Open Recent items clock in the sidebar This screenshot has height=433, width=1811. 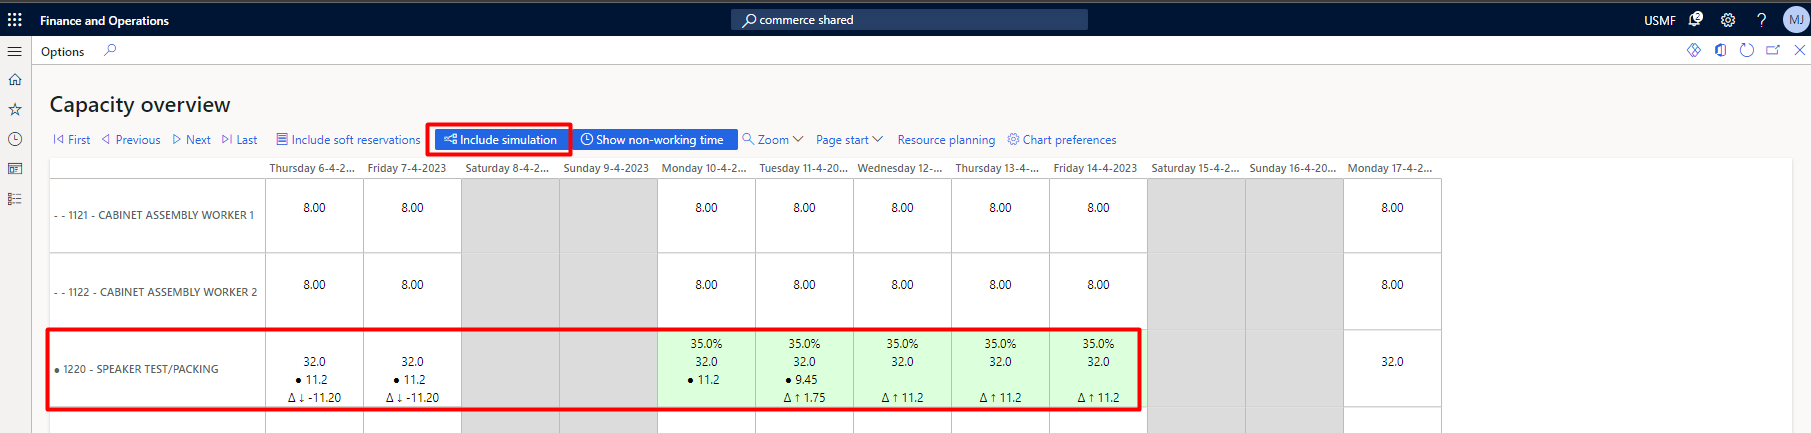tap(15, 140)
